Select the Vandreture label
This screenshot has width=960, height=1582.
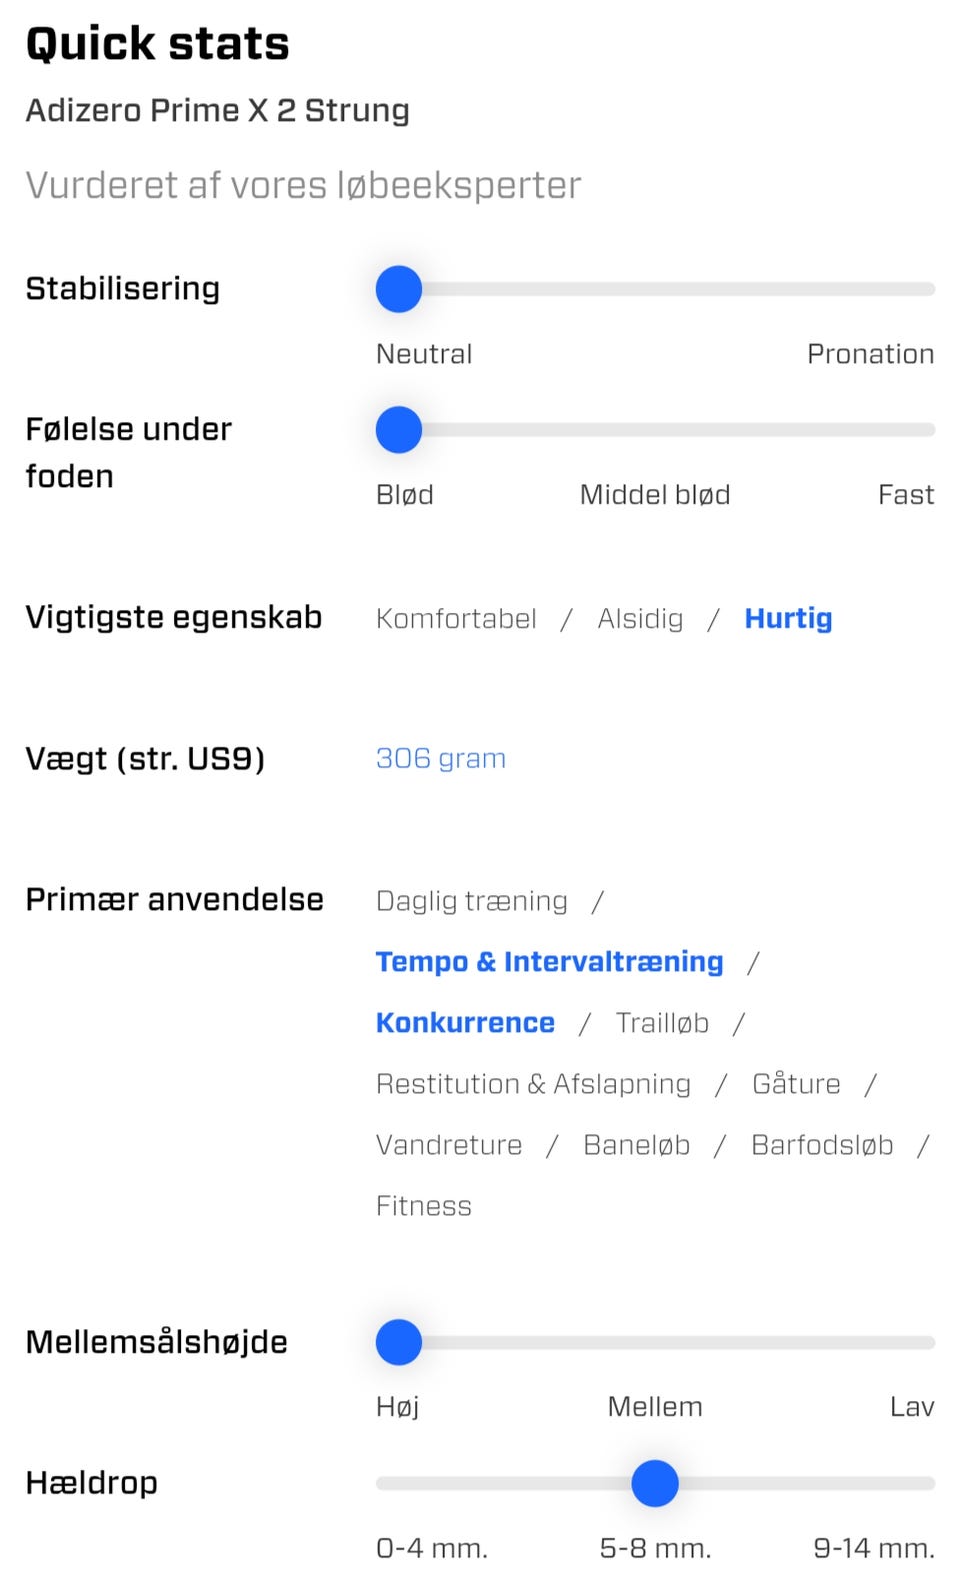pyautogui.click(x=448, y=1144)
